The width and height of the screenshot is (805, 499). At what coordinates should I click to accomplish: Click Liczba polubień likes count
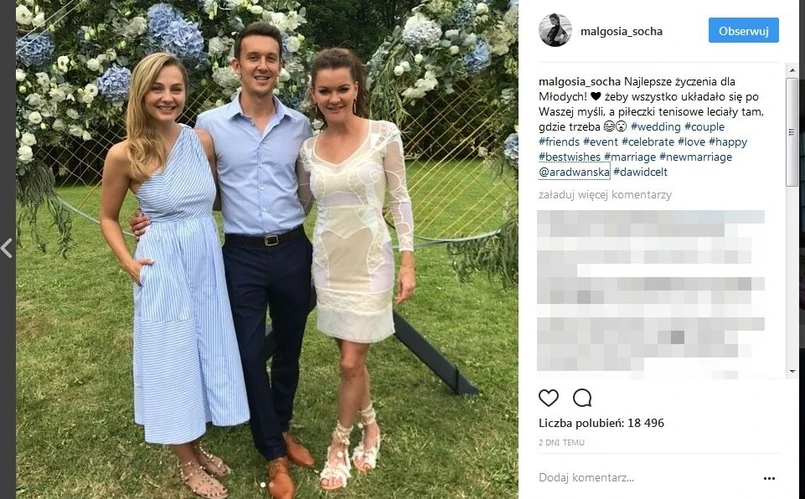[601, 423]
